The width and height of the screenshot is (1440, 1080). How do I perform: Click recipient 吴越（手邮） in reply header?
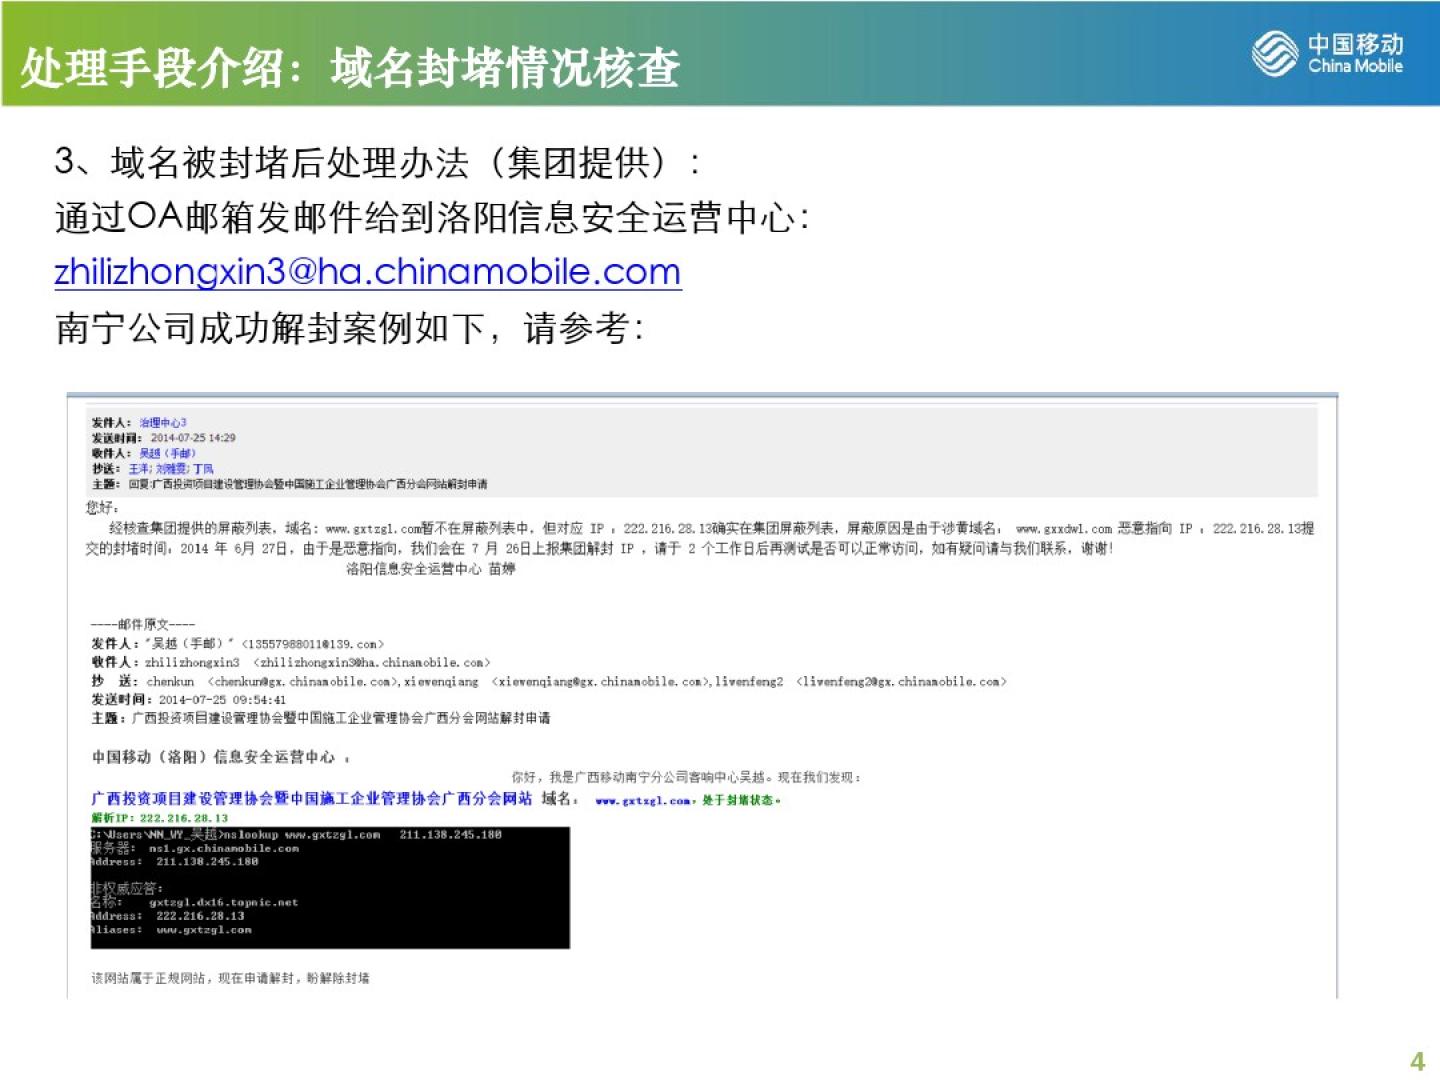click(167, 453)
